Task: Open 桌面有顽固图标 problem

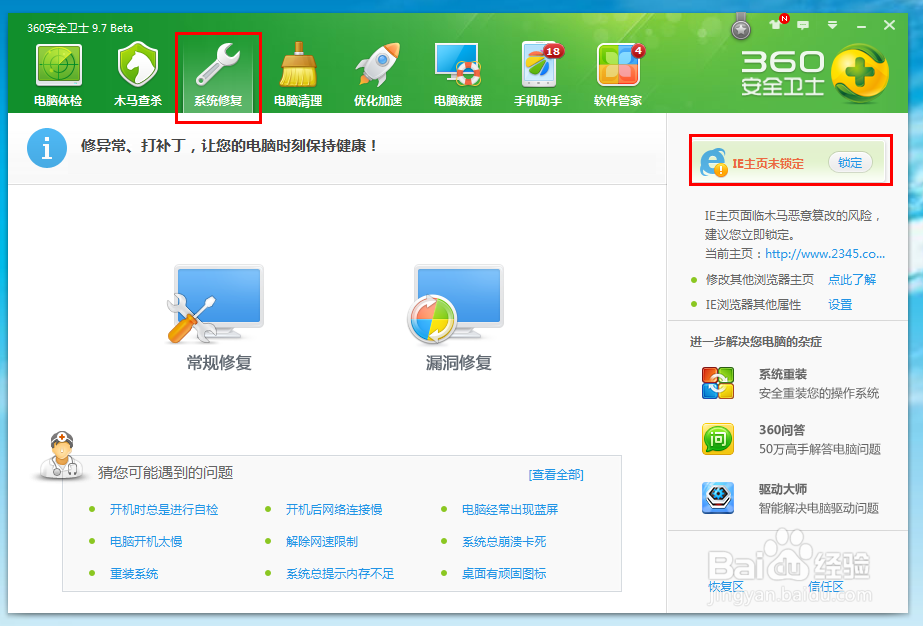Action: pos(504,574)
